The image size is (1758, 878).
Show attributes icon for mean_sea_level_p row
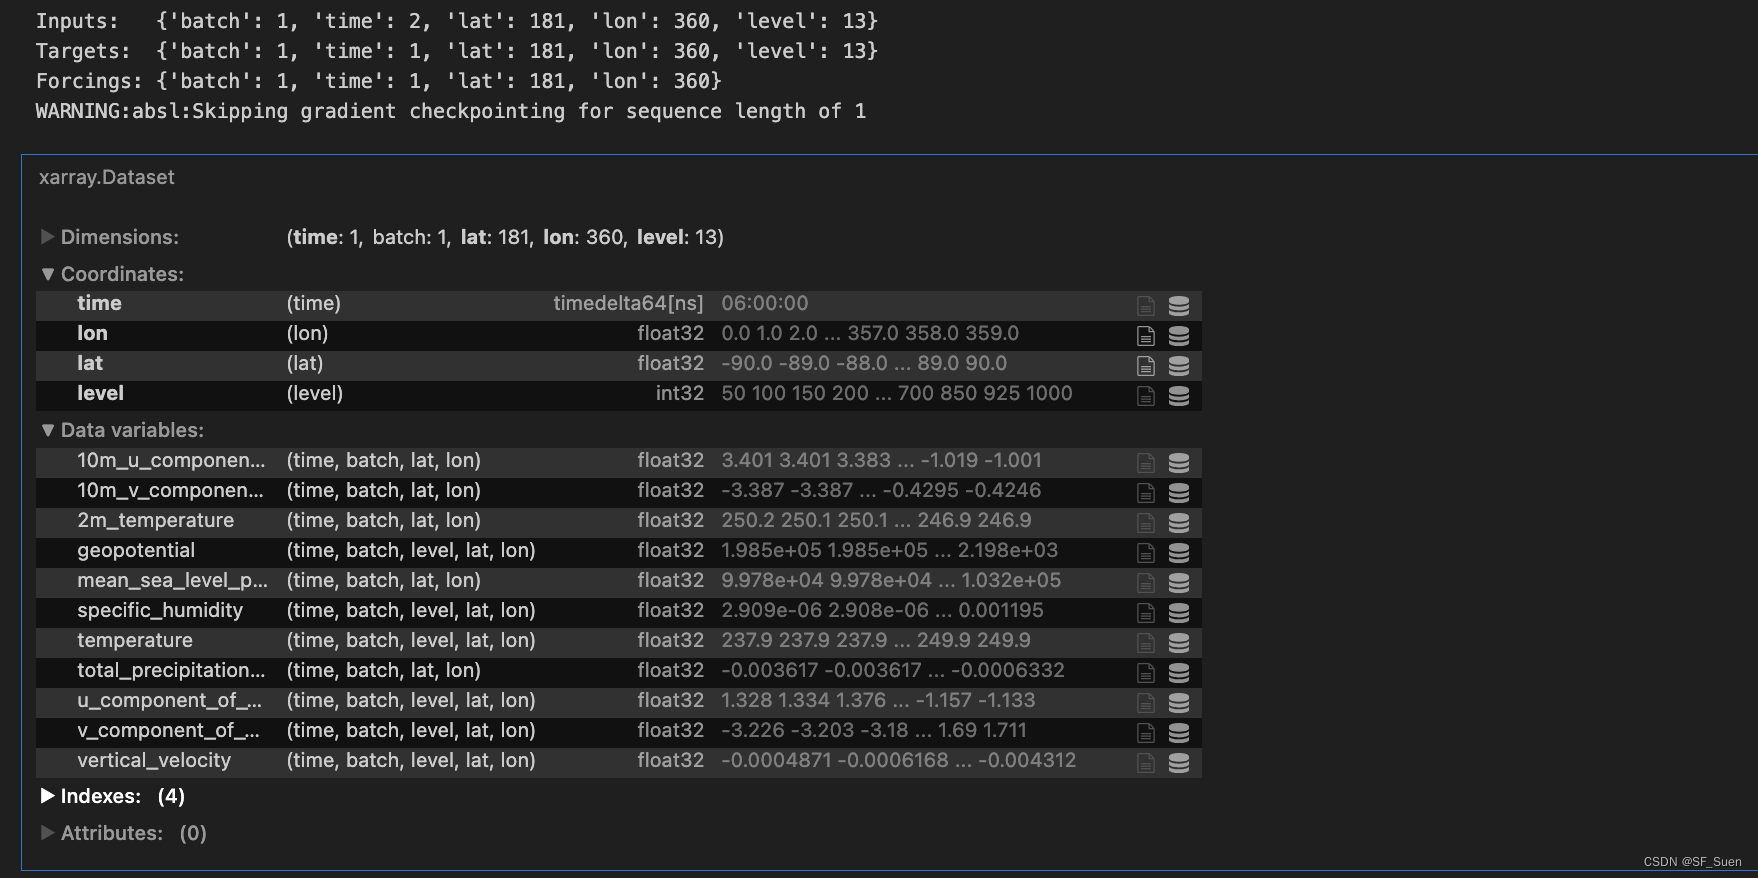coord(1146,582)
